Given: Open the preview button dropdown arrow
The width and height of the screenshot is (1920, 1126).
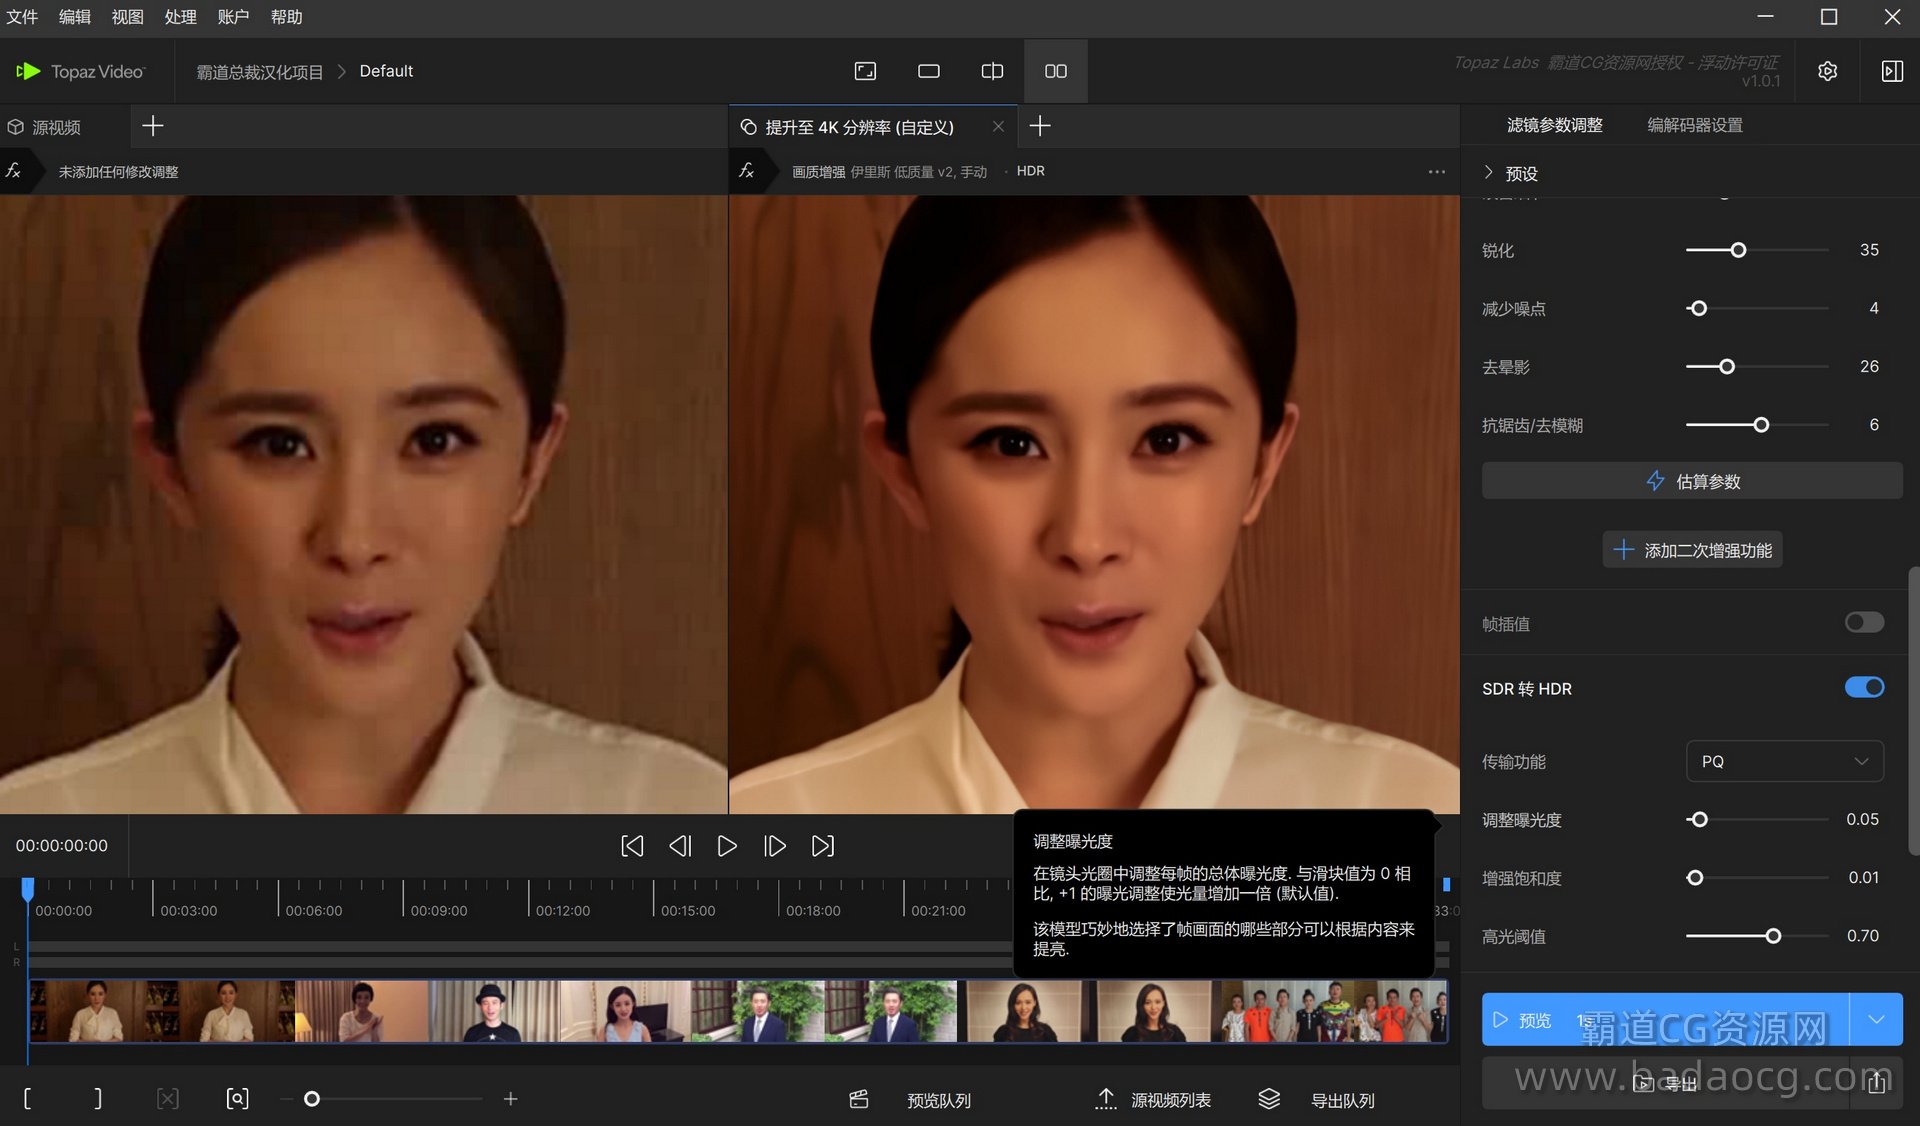Looking at the screenshot, I should (1876, 1019).
